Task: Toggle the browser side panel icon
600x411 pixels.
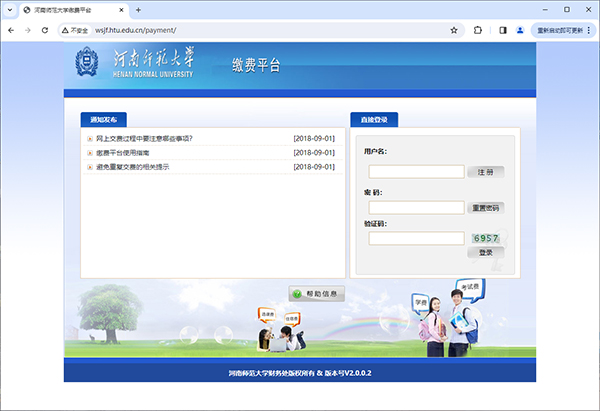Action: 503,30
